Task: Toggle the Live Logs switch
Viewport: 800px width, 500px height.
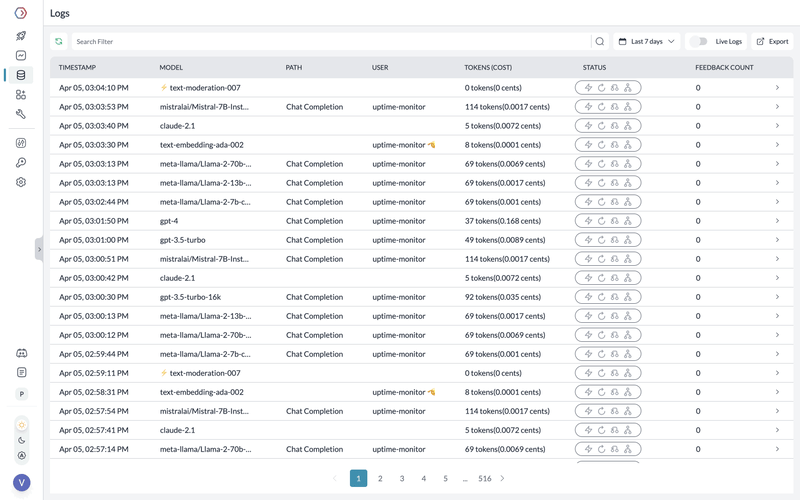Action: [x=698, y=41]
